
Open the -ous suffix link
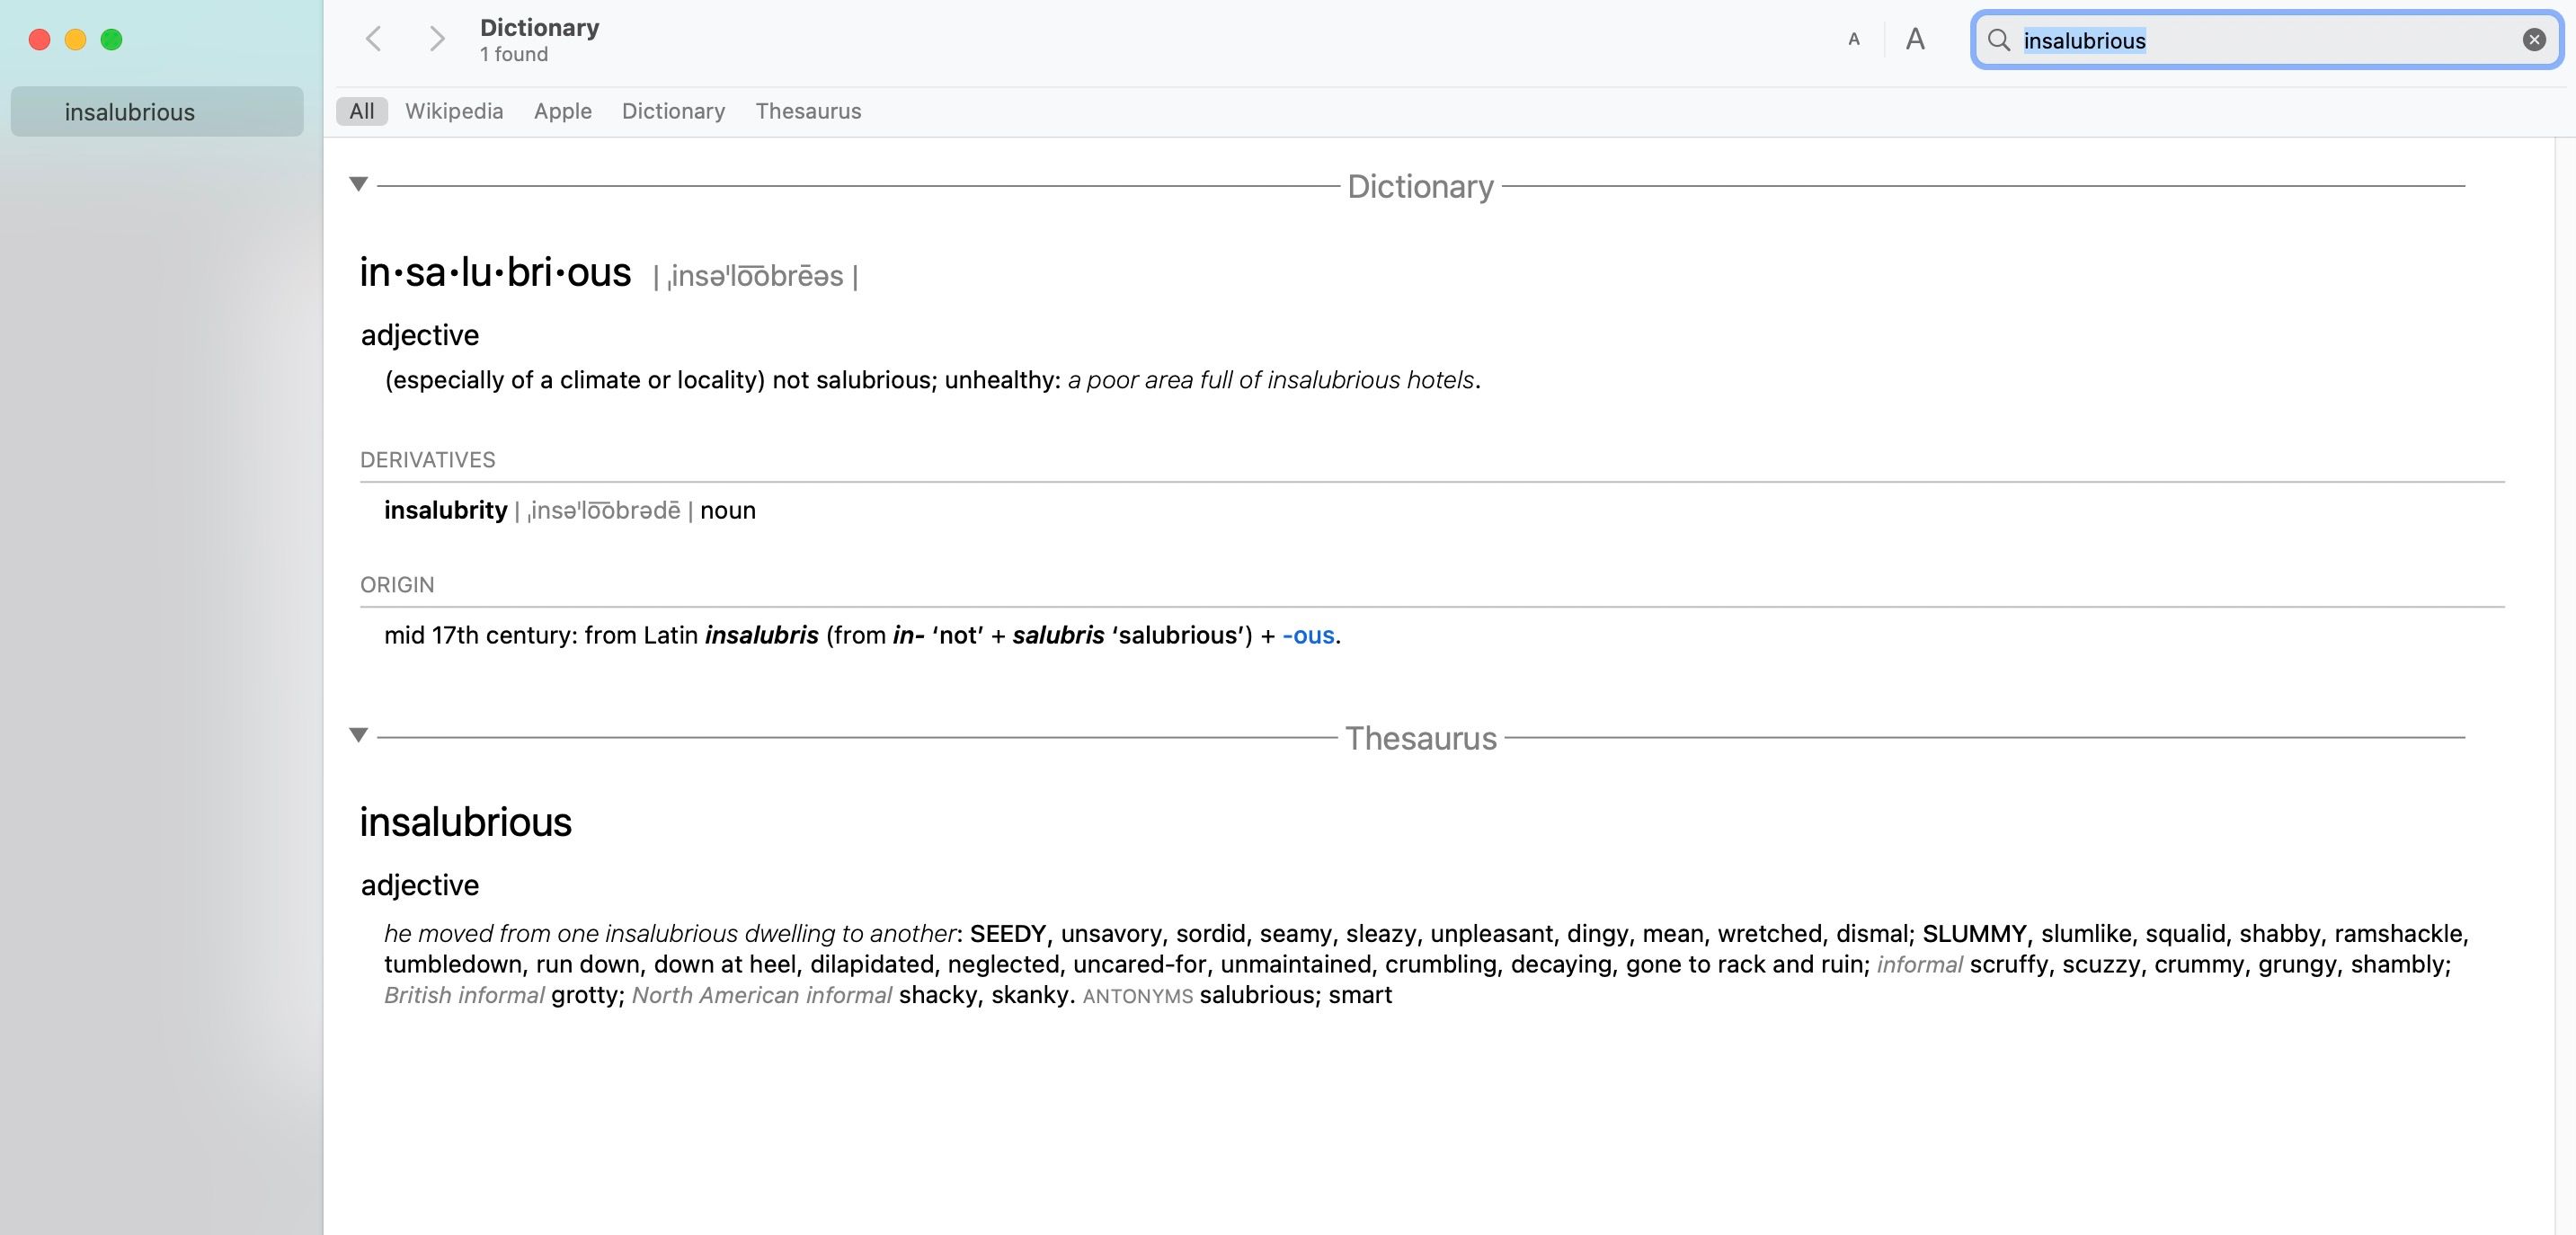click(1308, 635)
